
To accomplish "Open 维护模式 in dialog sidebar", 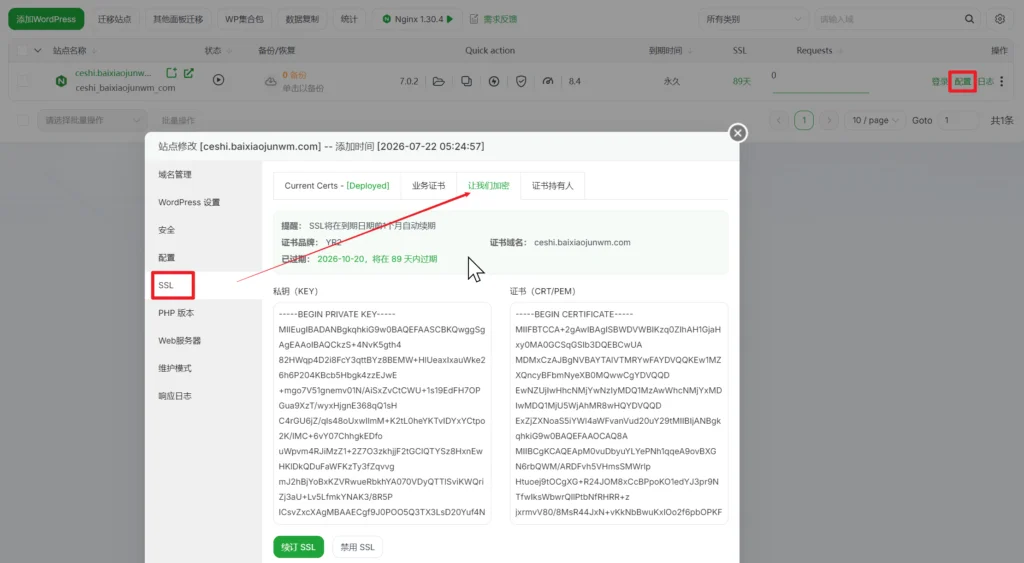I will [x=174, y=368].
